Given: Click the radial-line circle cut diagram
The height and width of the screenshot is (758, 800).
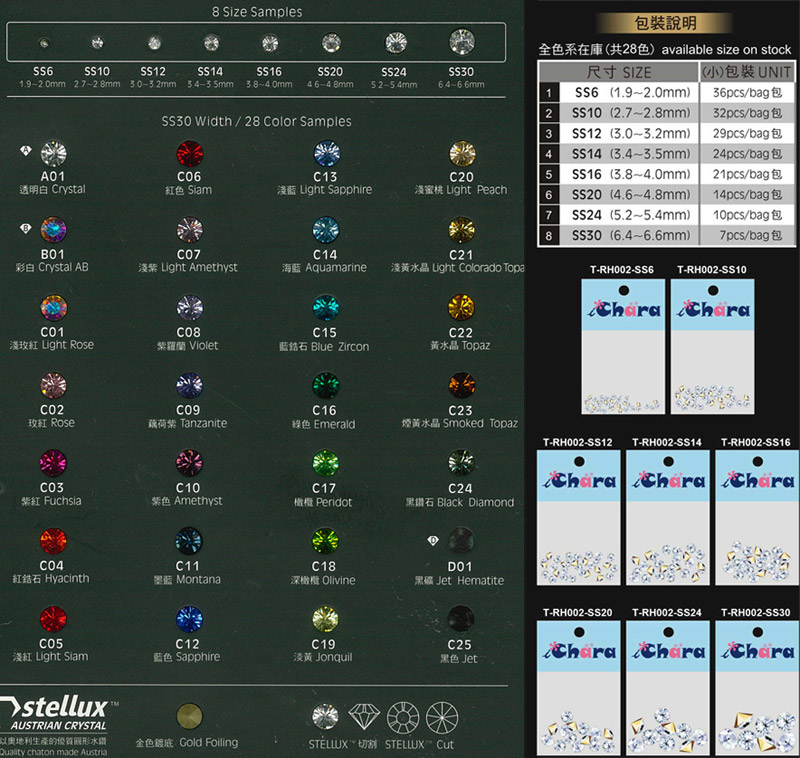Looking at the screenshot, I should click(x=442, y=718).
